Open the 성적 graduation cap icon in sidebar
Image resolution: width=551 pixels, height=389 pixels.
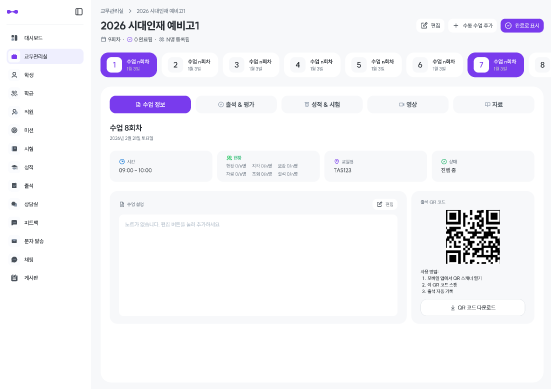(14, 167)
